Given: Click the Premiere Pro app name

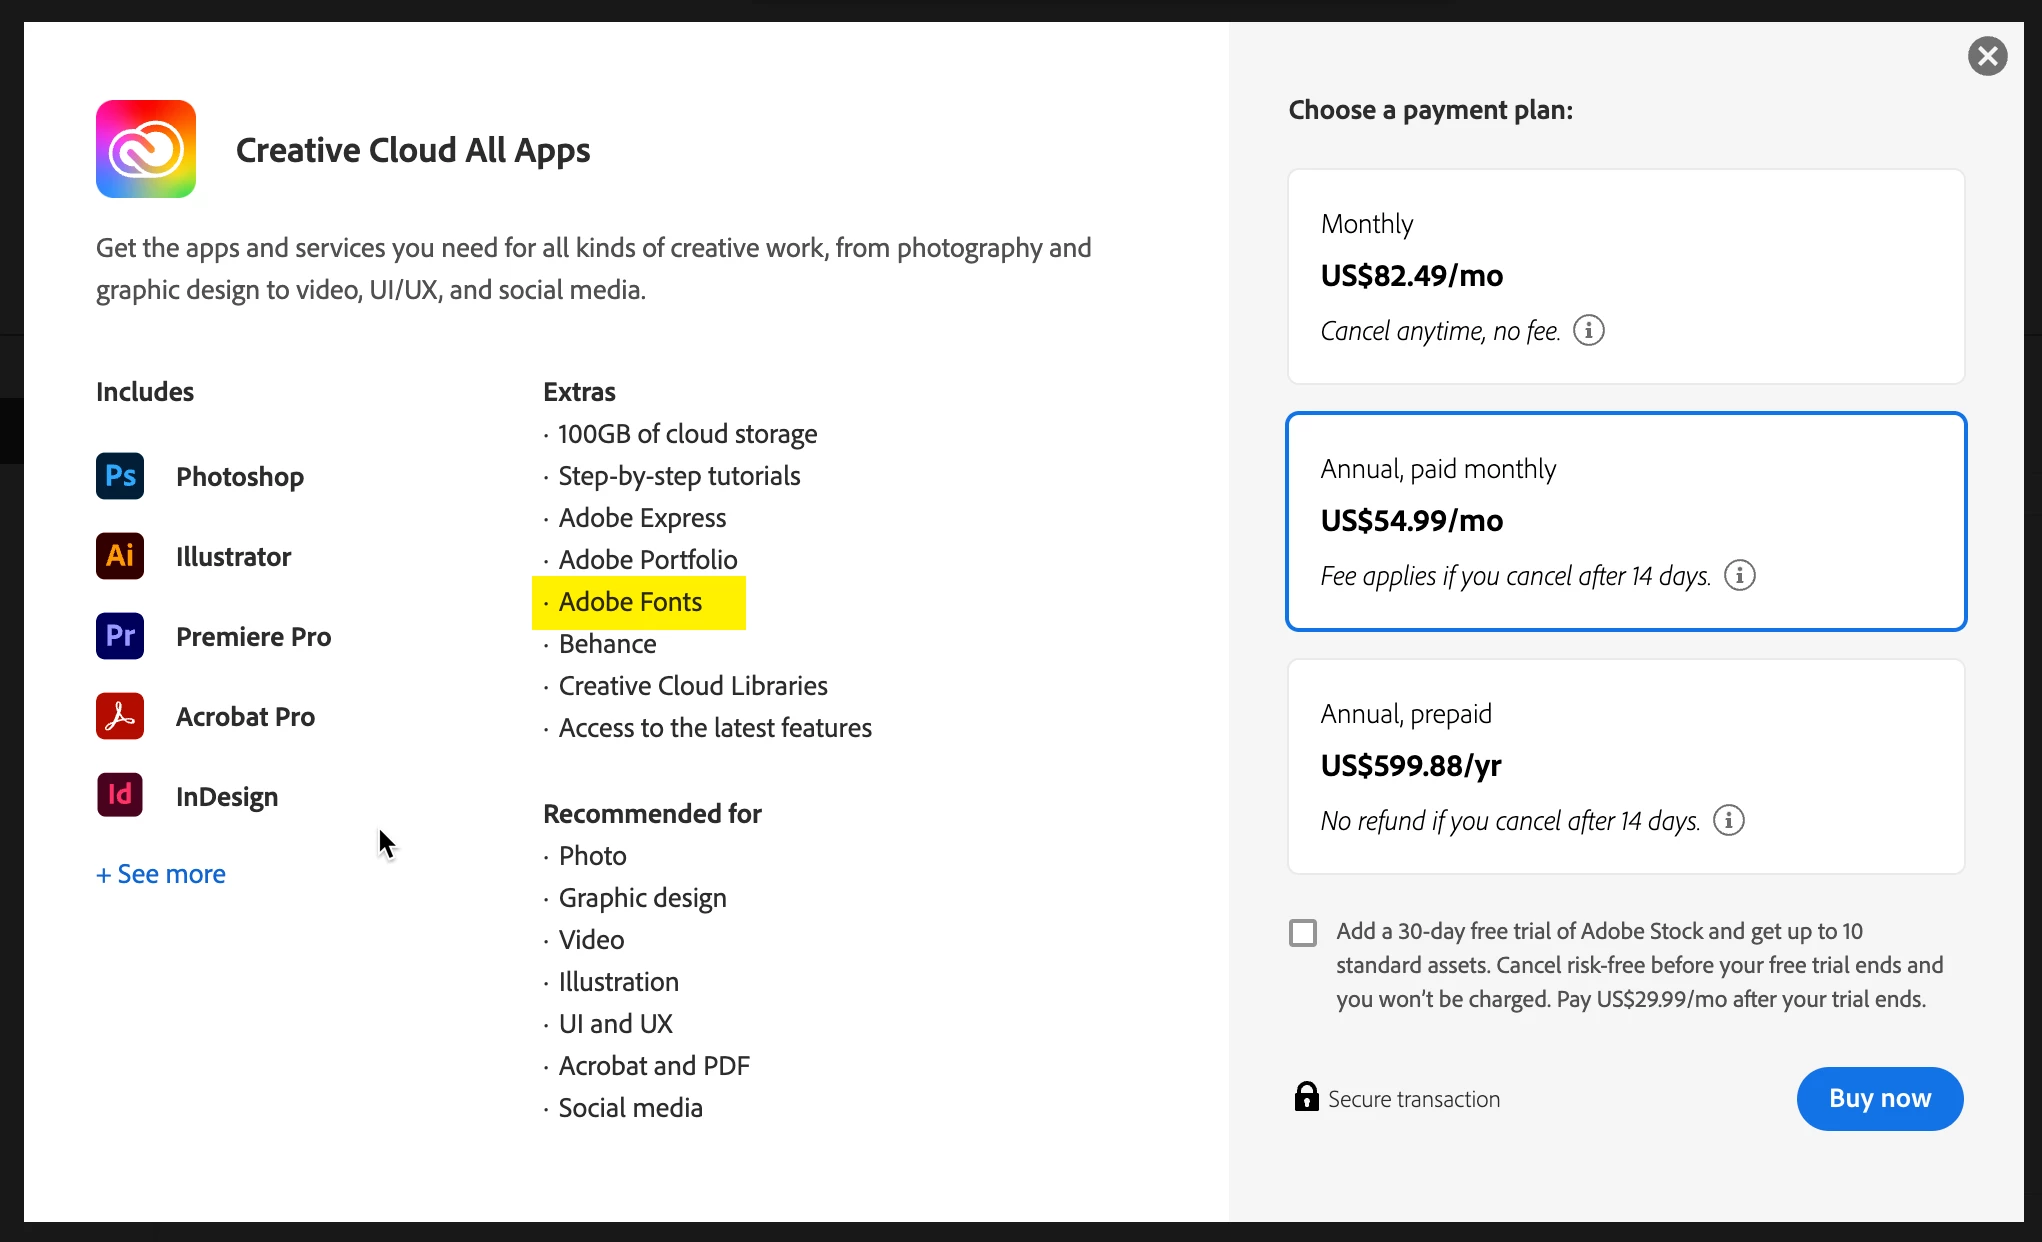Looking at the screenshot, I should click(x=253, y=637).
